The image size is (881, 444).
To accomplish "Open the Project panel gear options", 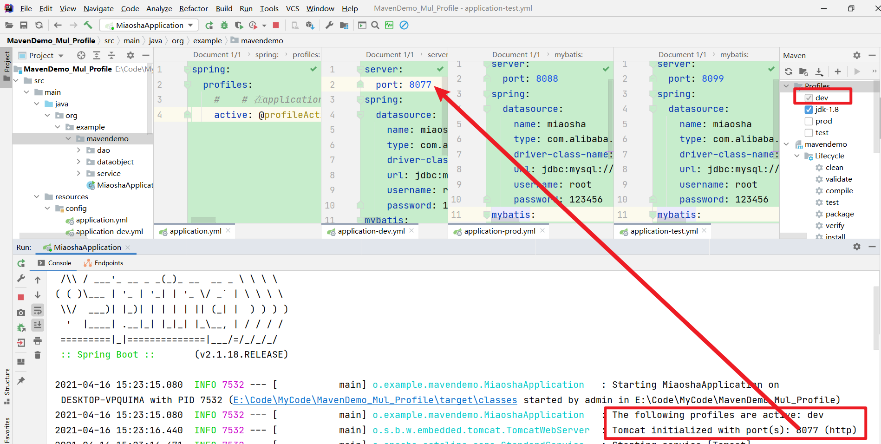I will tap(130, 55).
